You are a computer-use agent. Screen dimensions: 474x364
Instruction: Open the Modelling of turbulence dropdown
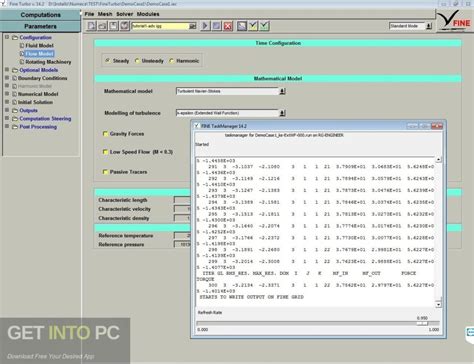[282, 113]
